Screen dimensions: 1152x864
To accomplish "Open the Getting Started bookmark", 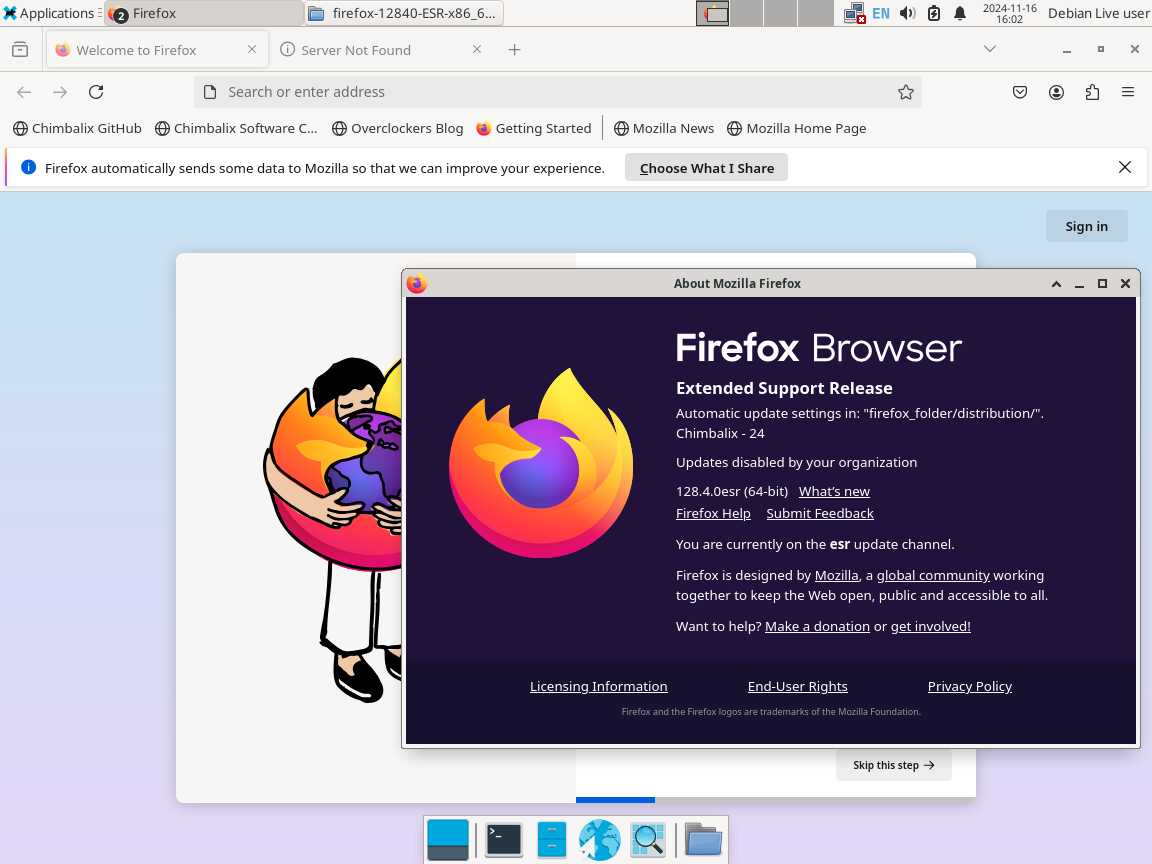I will pos(533,129).
